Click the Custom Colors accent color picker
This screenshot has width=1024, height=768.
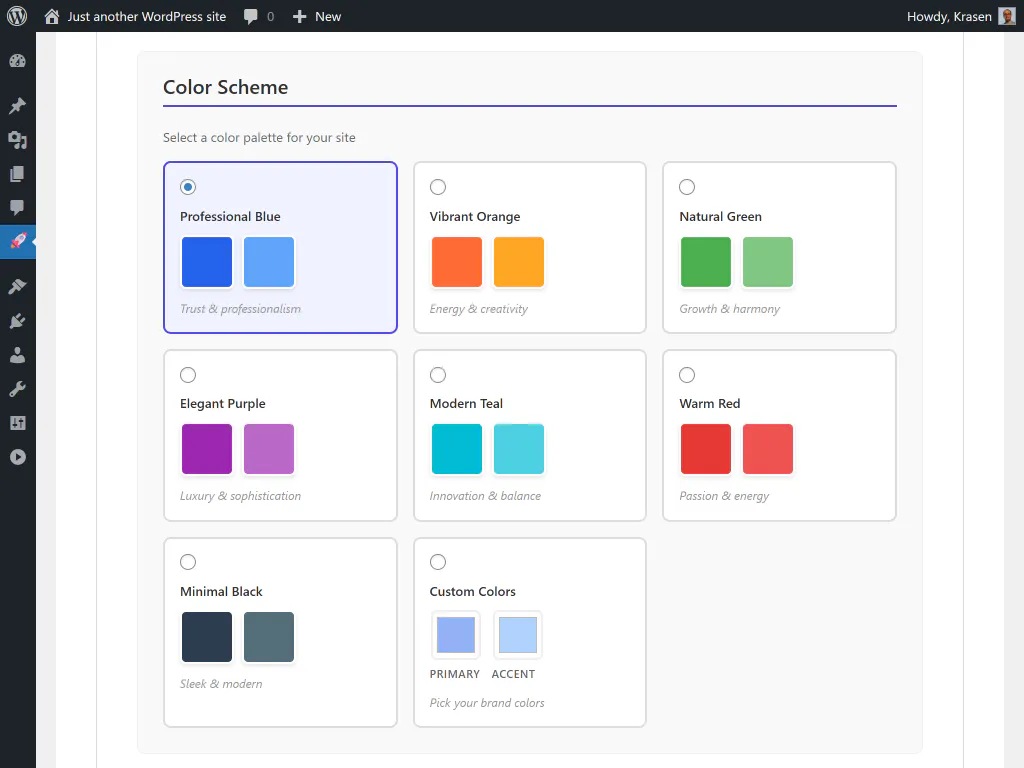[518, 635]
